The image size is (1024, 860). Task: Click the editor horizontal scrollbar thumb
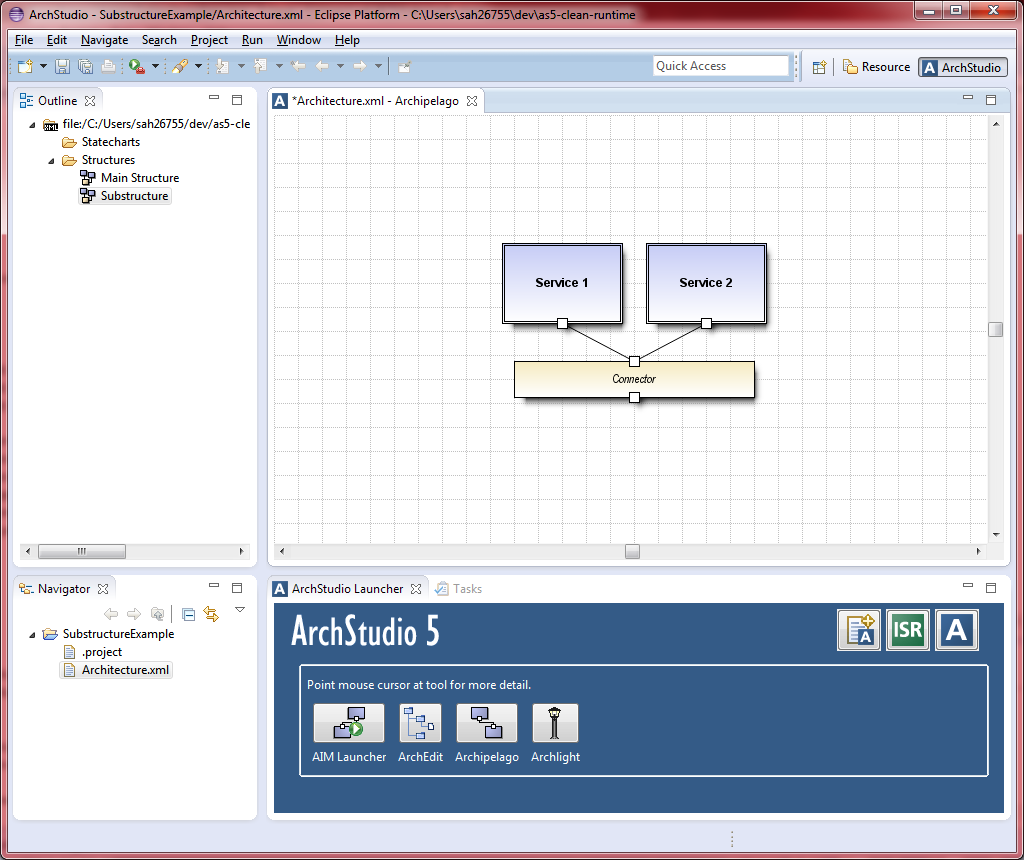[632, 551]
